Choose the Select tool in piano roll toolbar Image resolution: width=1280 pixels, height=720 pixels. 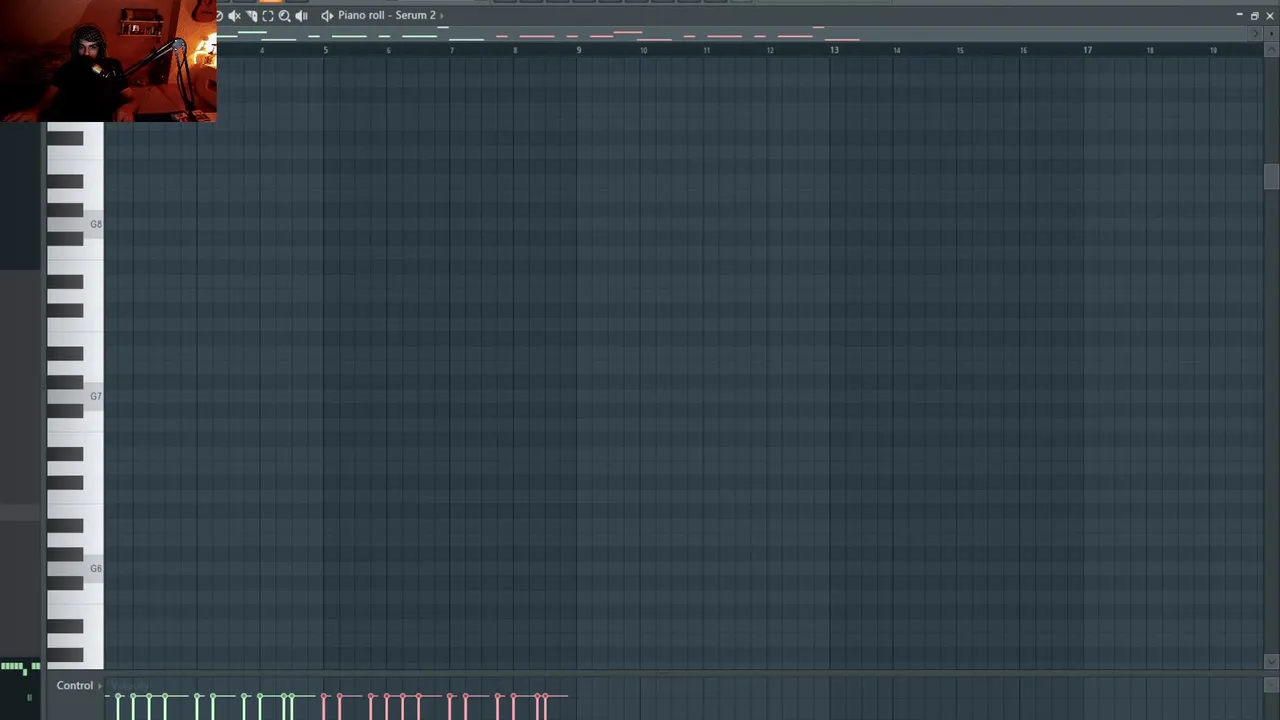point(268,15)
